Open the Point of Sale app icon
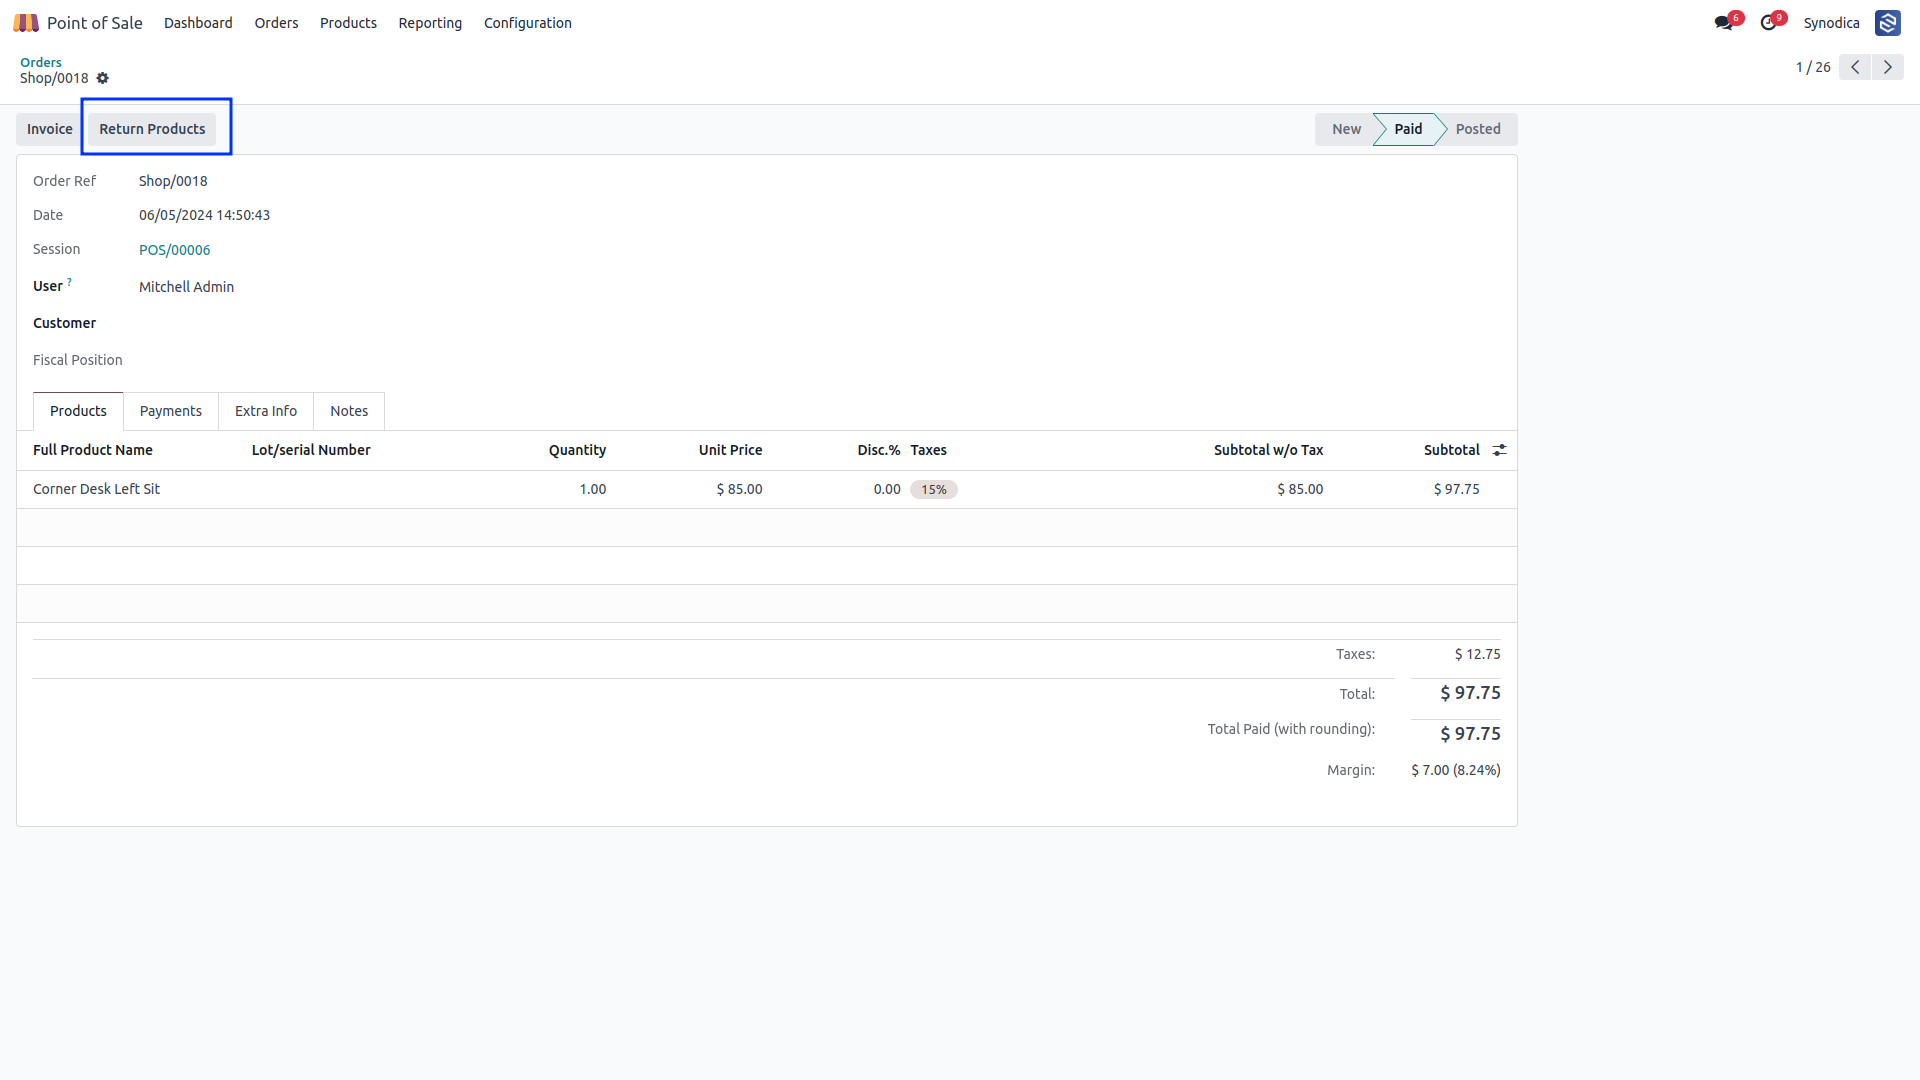The width and height of the screenshot is (1920, 1080). coord(26,22)
